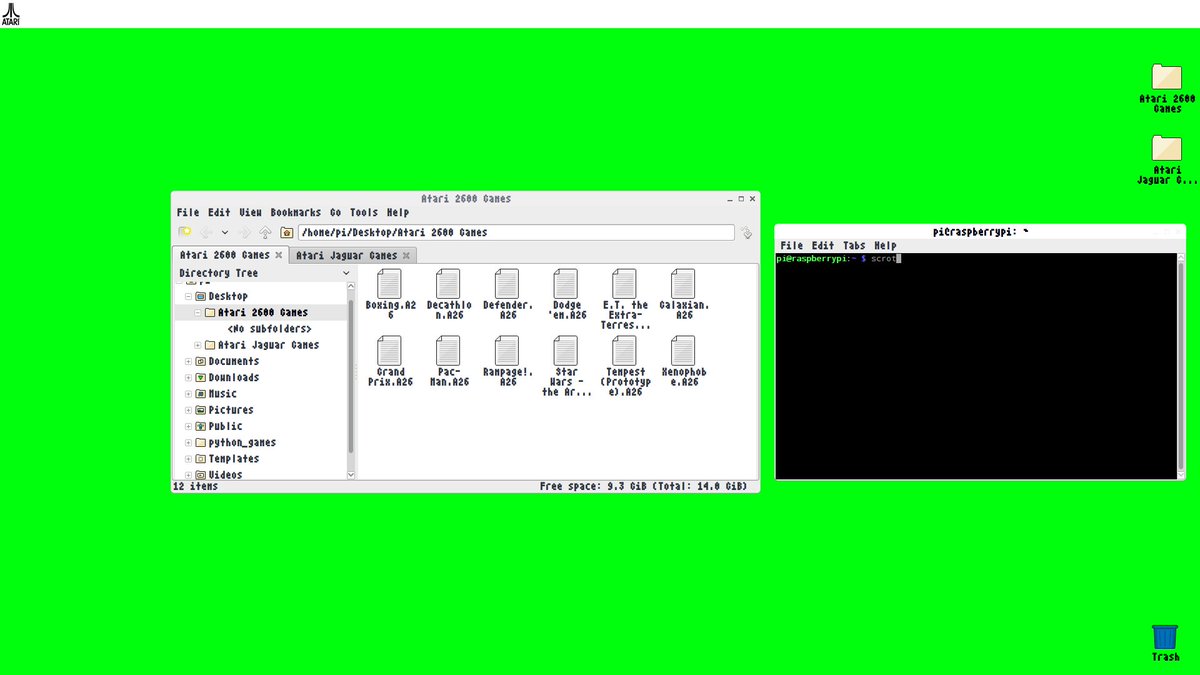Open the Bookmarks menu
The image size is (1200, 675).
(x=296, y=212)
